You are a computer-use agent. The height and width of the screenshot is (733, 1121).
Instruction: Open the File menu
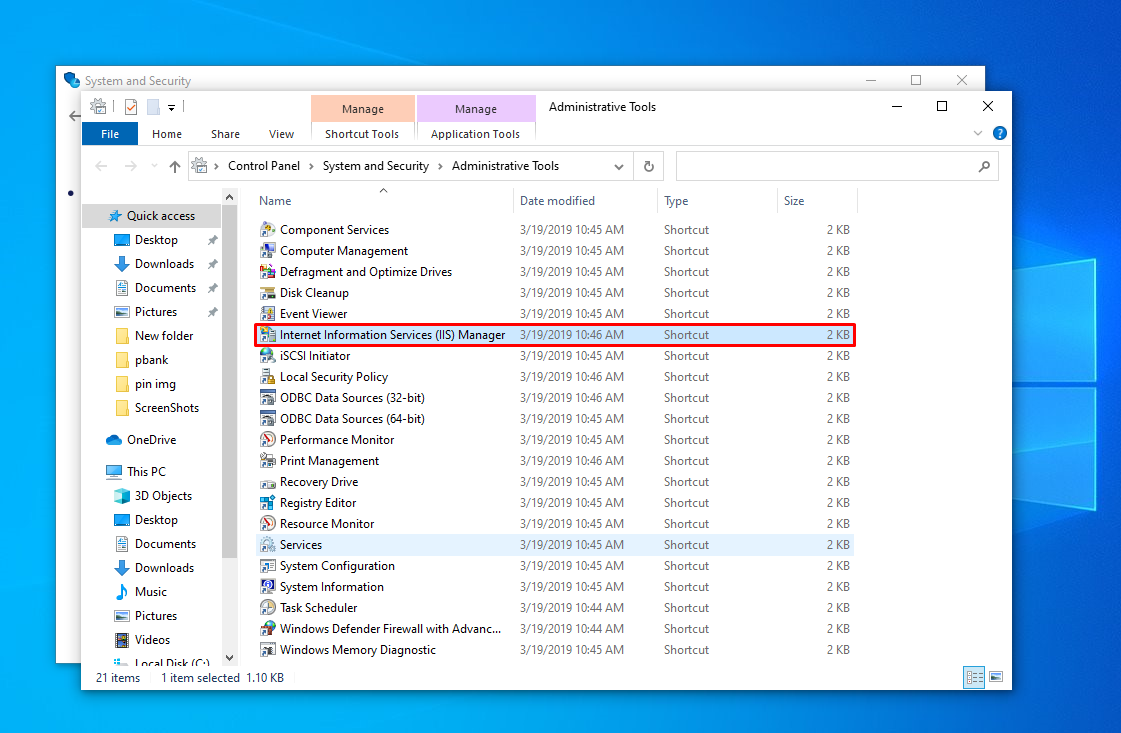pyautogui.click(x=110, y=134)
